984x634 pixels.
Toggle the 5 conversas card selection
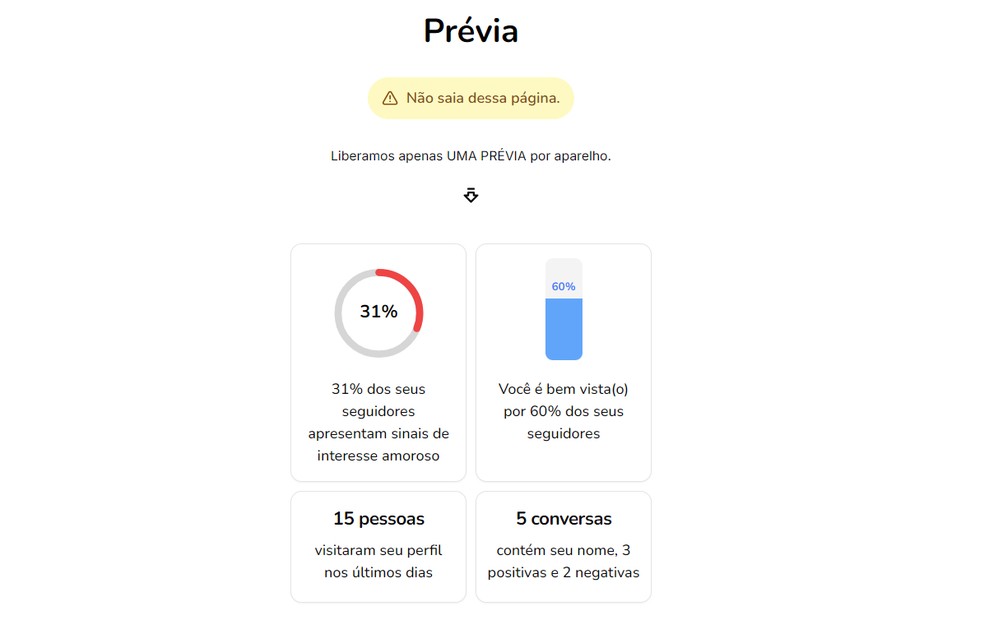[x=563, y=546]
